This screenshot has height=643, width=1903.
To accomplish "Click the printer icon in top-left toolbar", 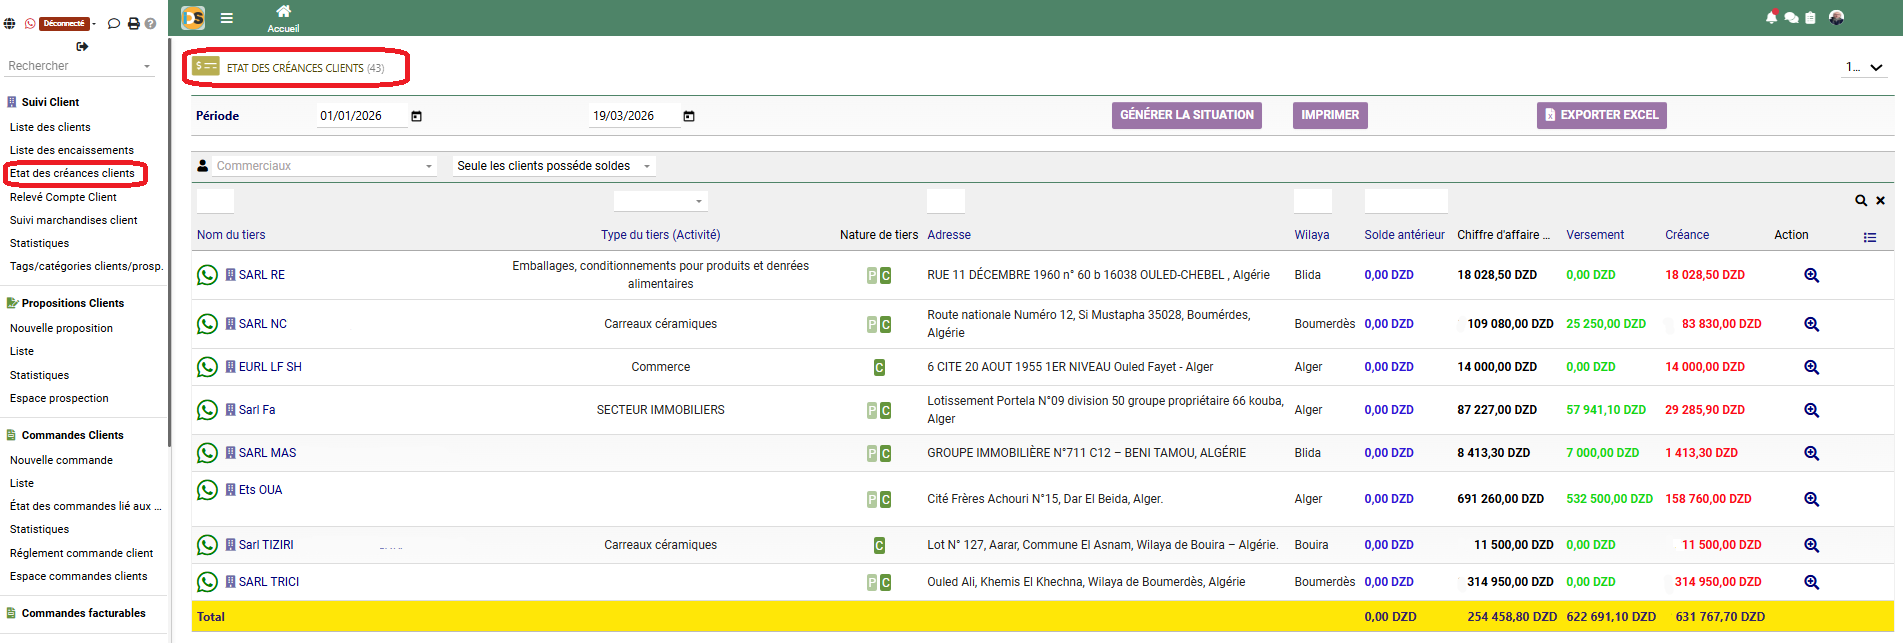I will point(133,23).
